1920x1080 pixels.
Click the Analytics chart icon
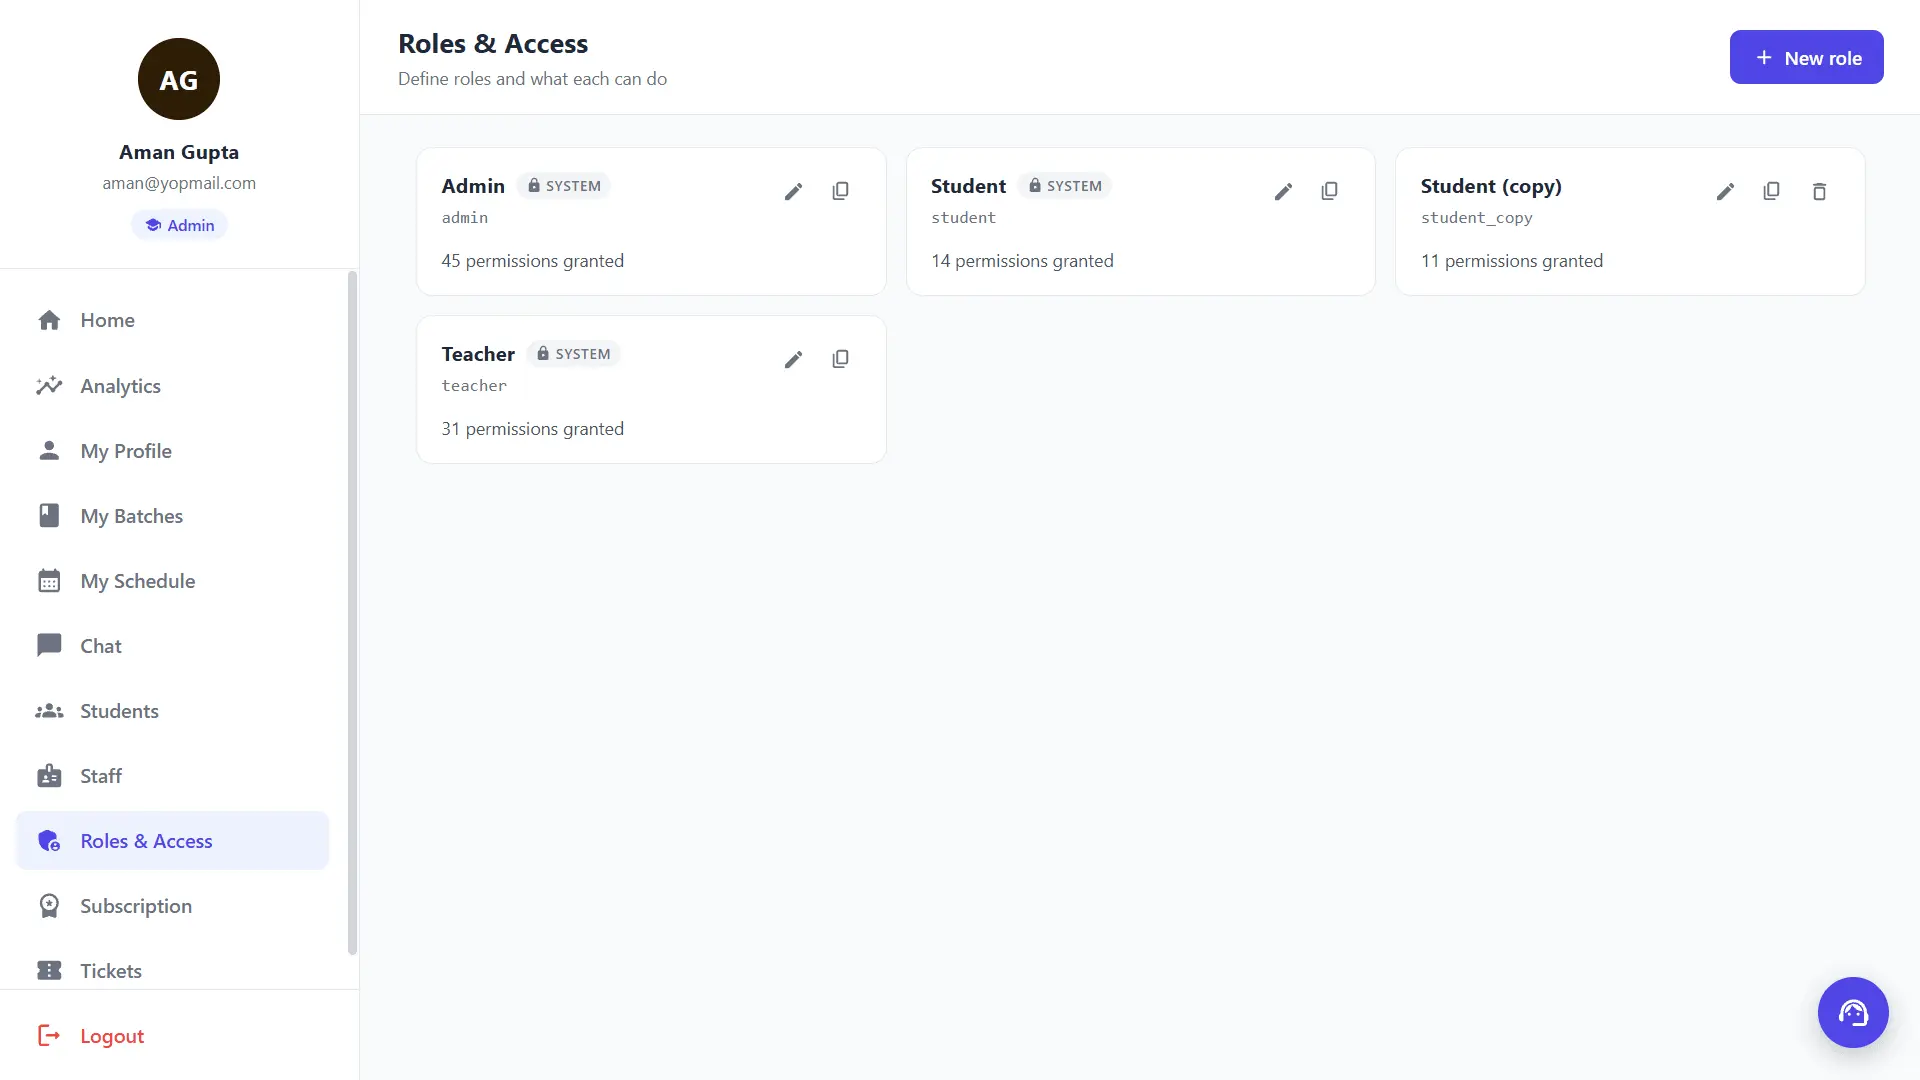[49, 385]
